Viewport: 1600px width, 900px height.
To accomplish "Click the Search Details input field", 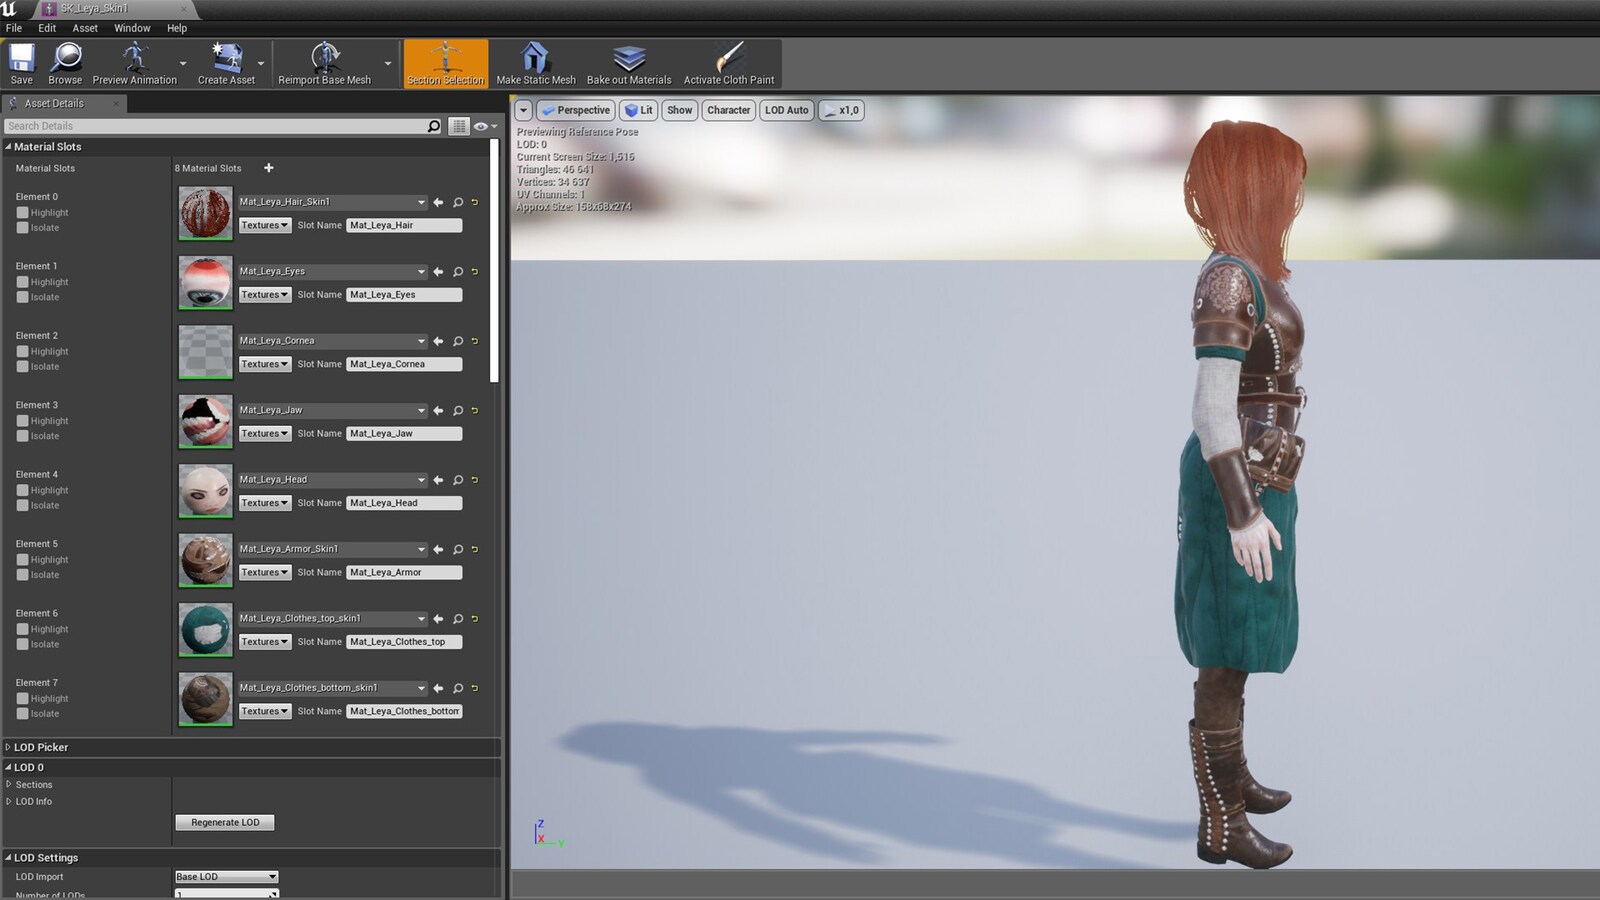I will [215, 126].
